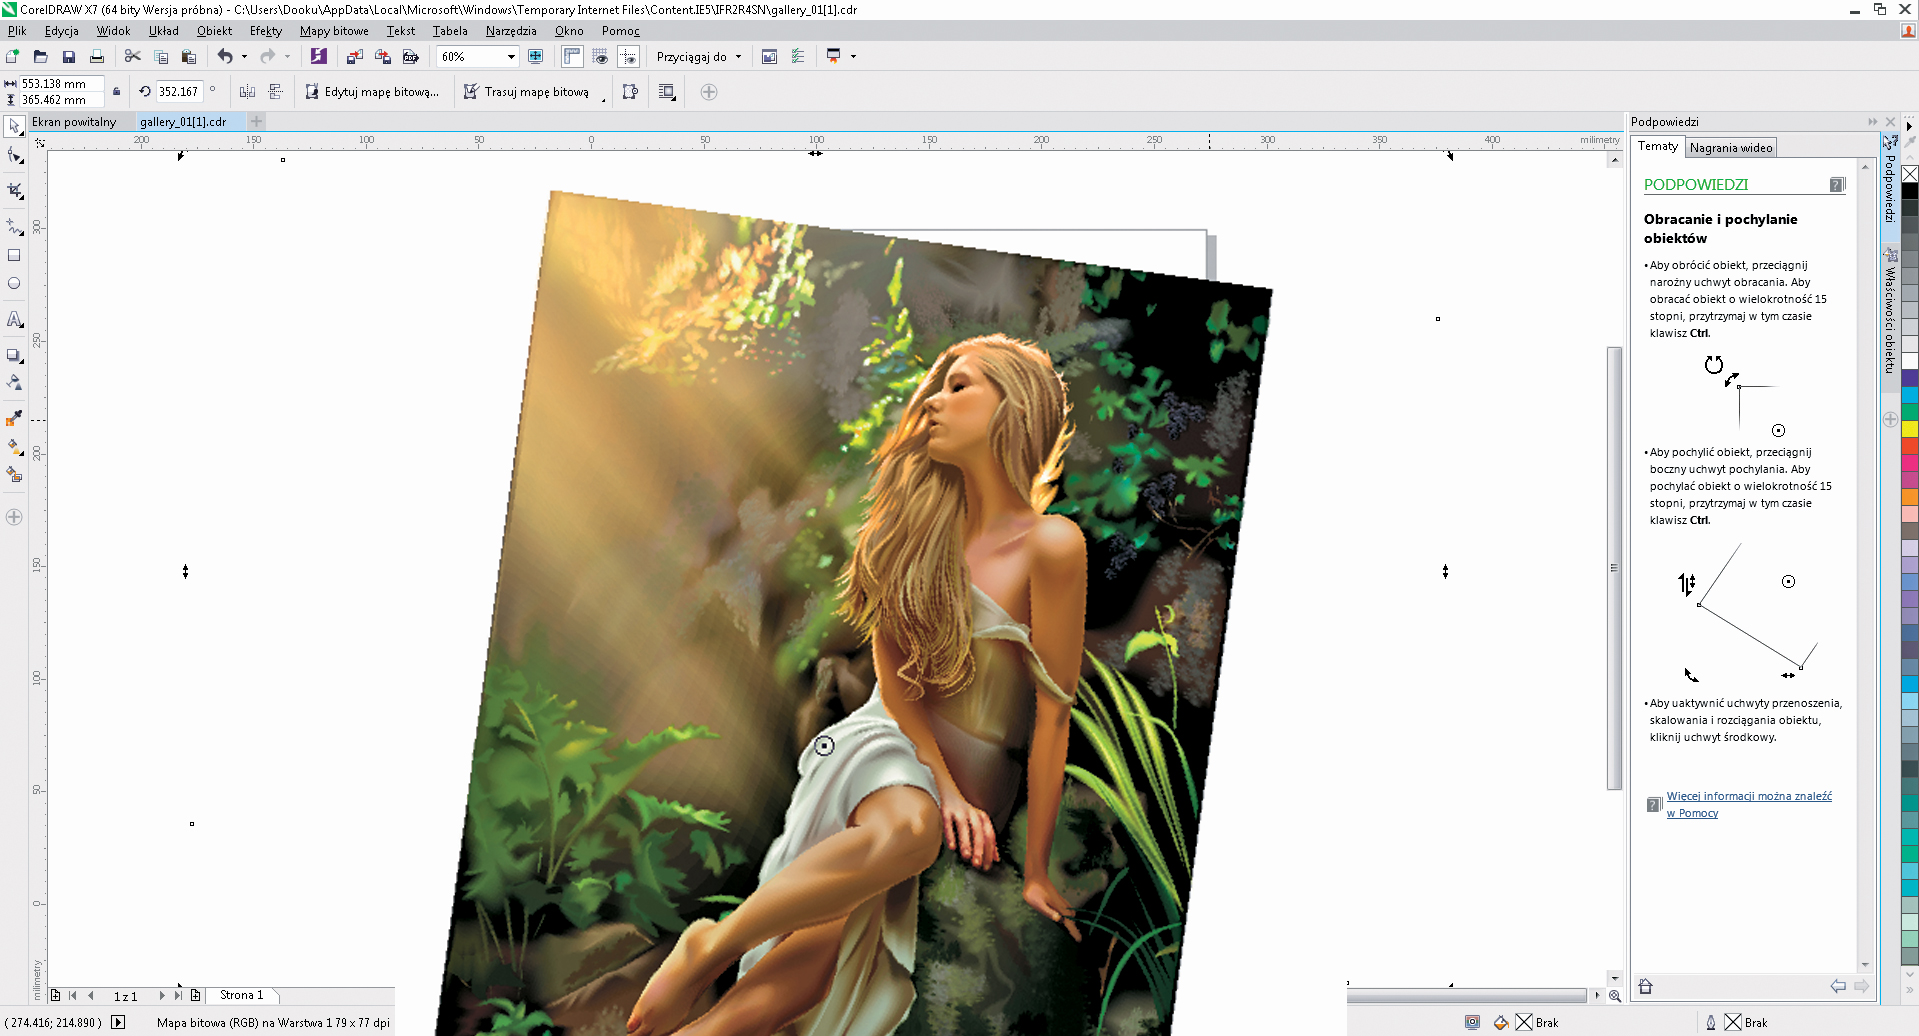The width and height of the screenshot is (1919, 1036).
Task: Open the zoom level dropdown
Action: point(511,57)
